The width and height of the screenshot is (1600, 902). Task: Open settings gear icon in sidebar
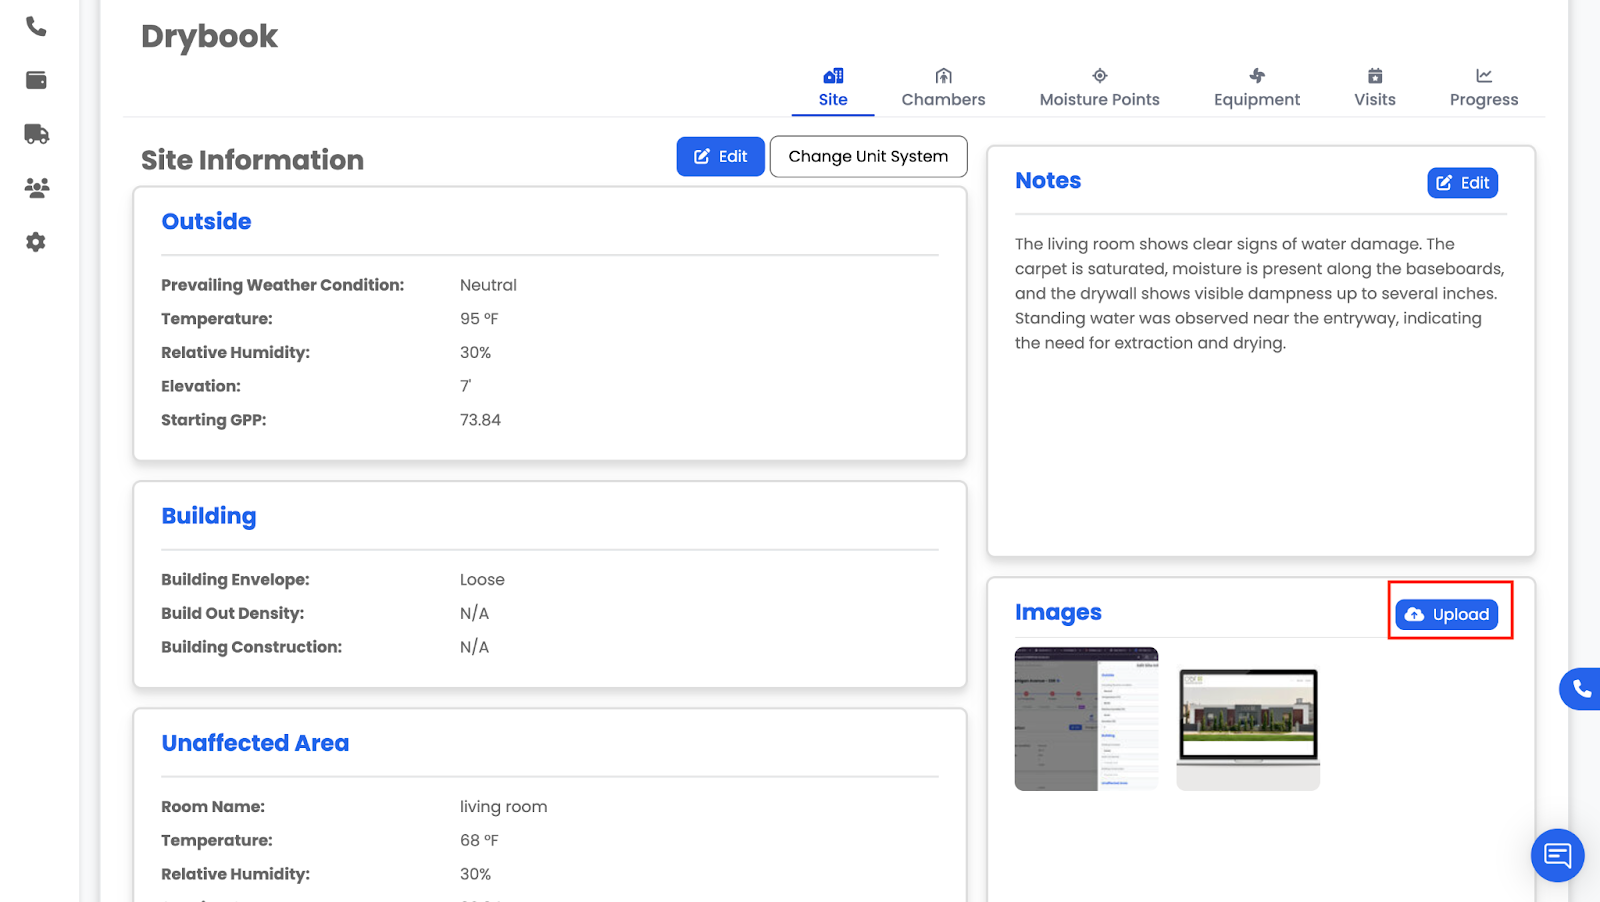(x=36, y=242)
